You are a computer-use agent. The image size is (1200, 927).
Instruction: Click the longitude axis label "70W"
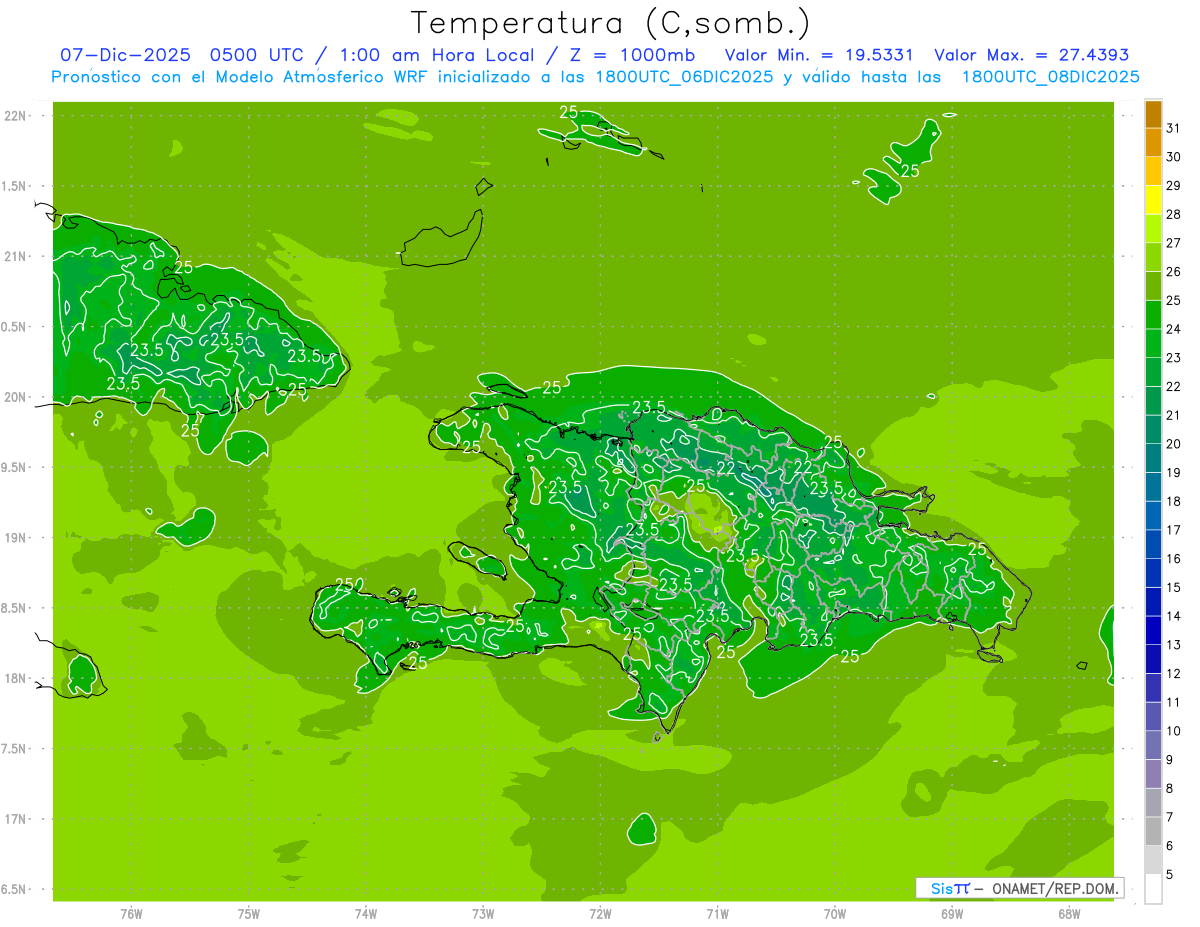pyautogui.click(x=835, y=914)
